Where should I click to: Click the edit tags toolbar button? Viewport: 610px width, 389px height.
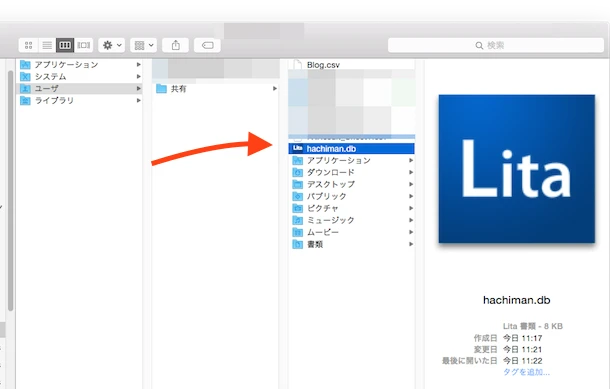coord(207,46)
